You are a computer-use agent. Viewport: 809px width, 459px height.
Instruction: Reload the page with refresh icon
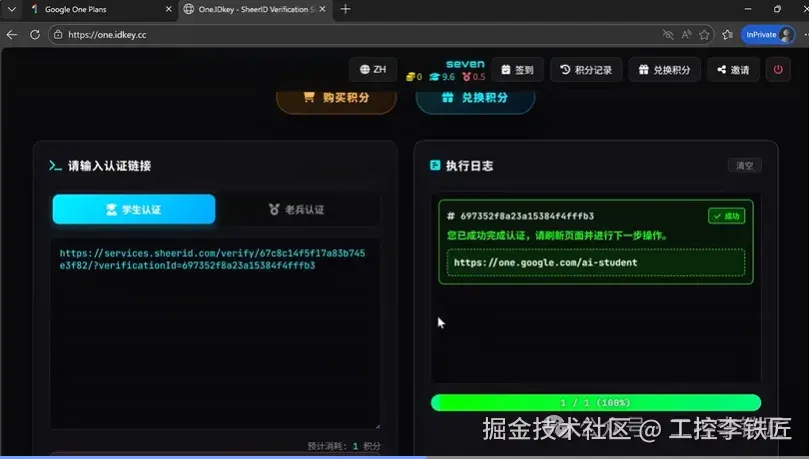click(x=35, y=35)
